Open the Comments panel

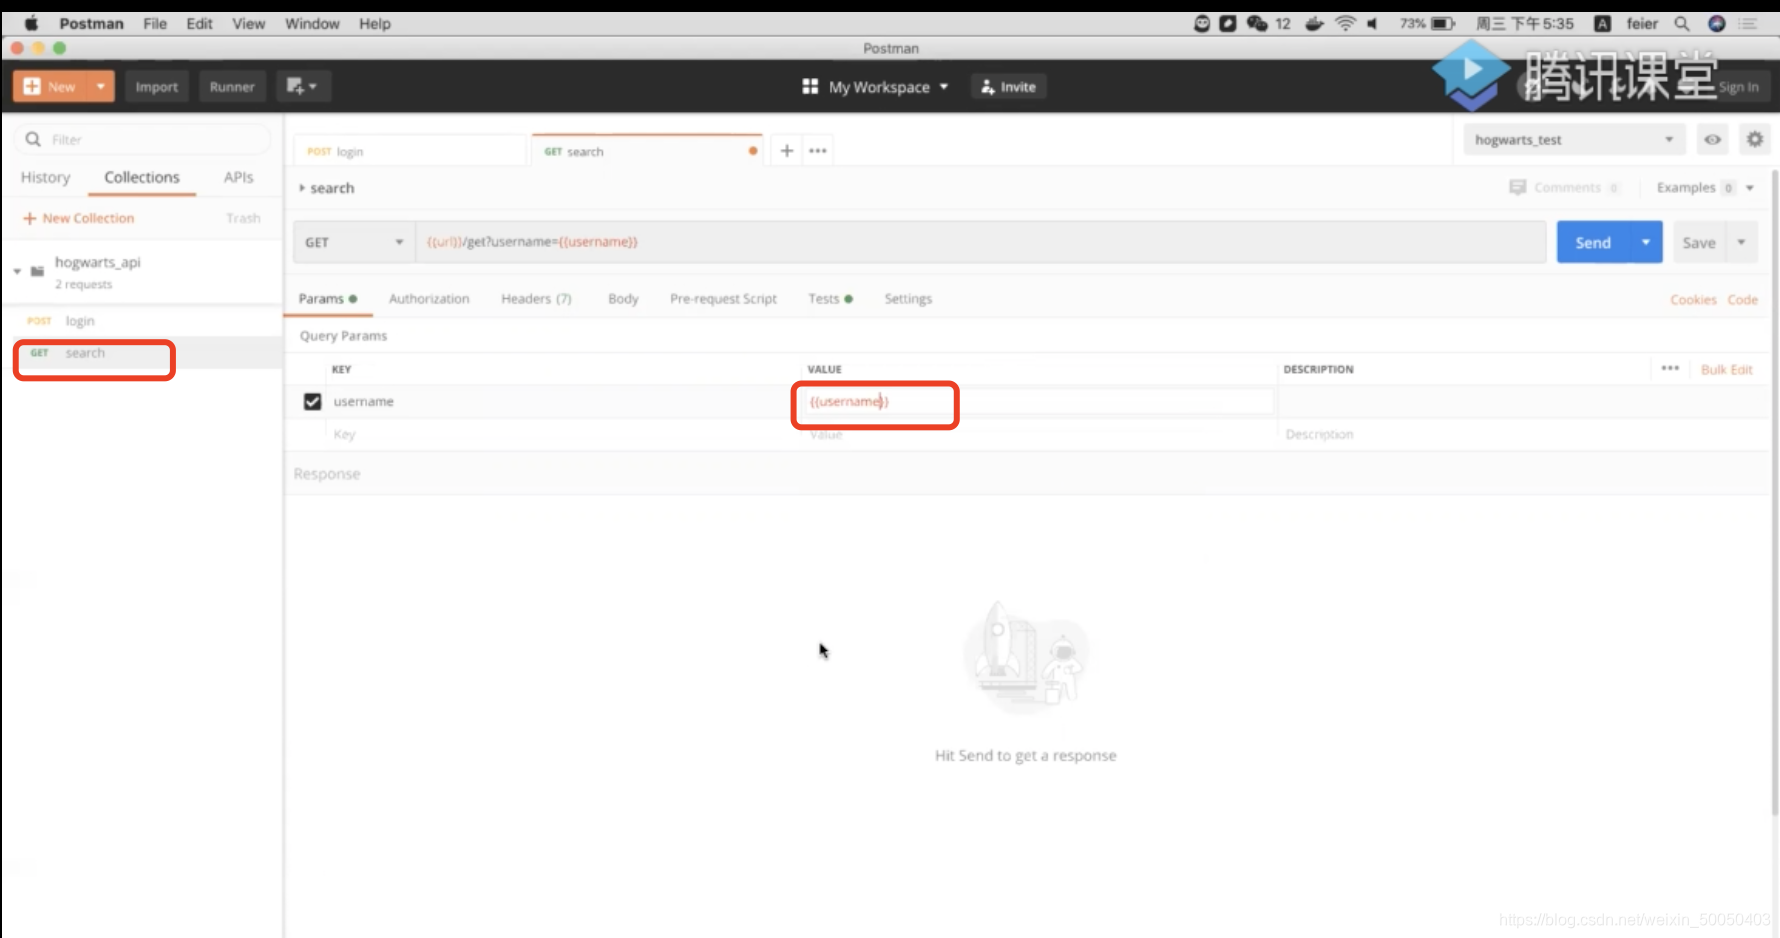pyautogui.click(x=1564, y=188)
